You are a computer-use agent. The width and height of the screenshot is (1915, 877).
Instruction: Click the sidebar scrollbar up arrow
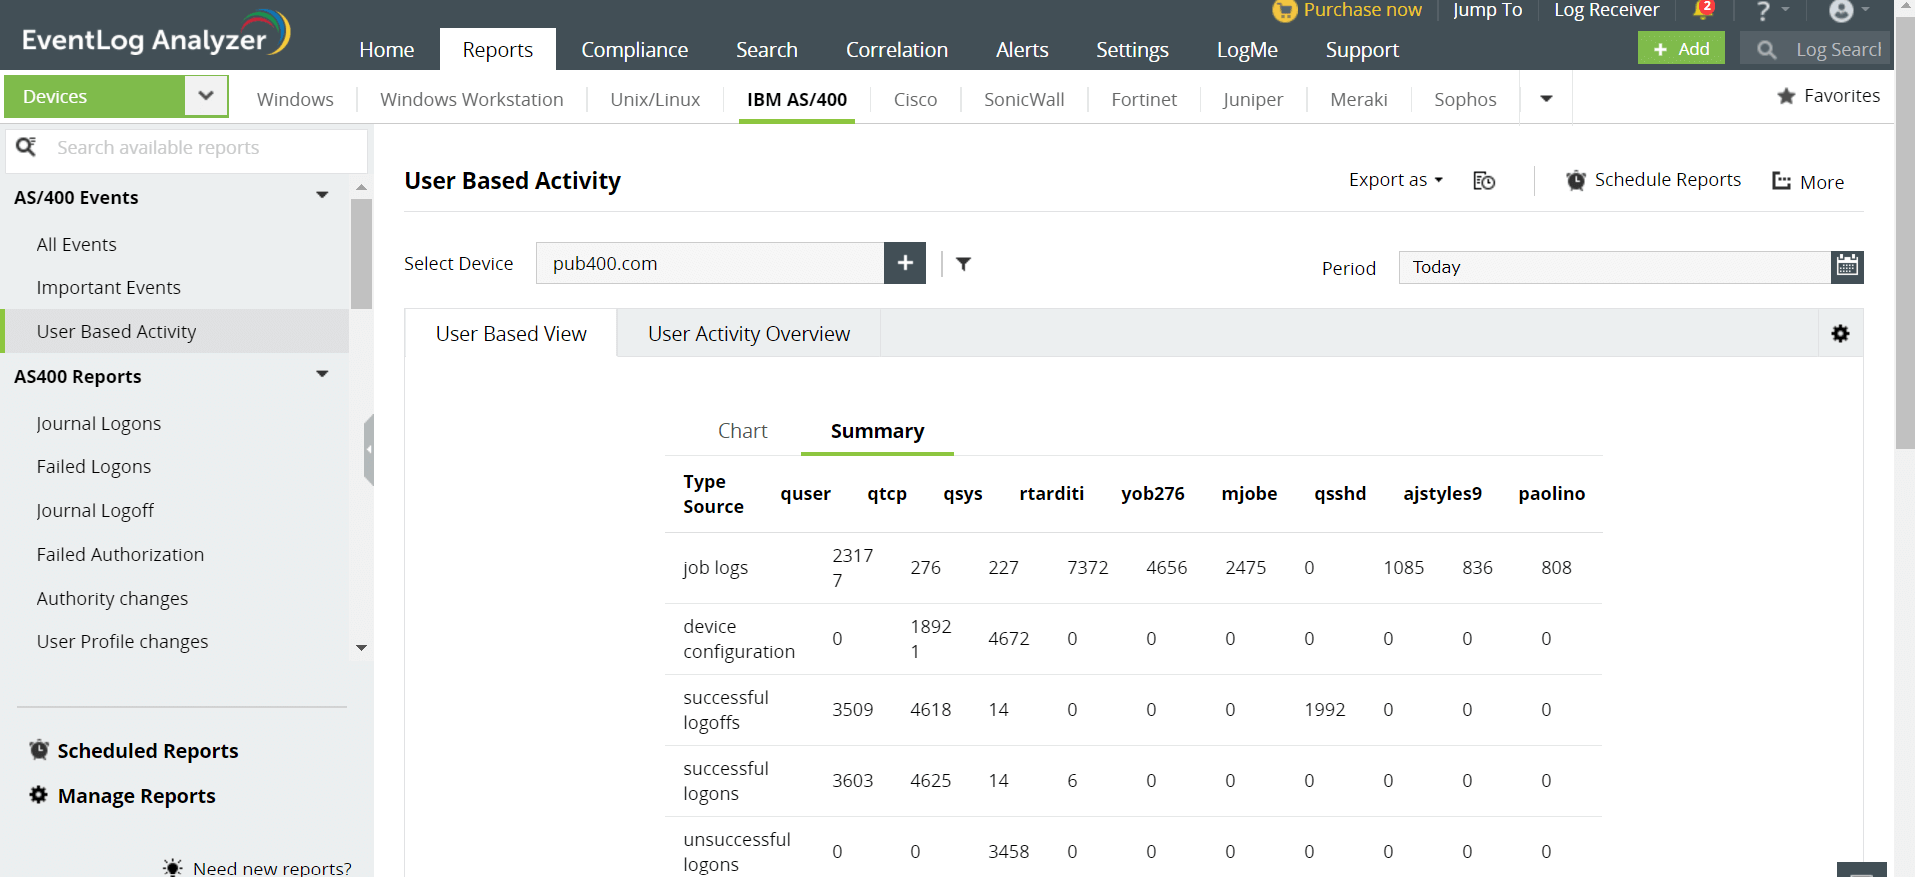point(361,188)
